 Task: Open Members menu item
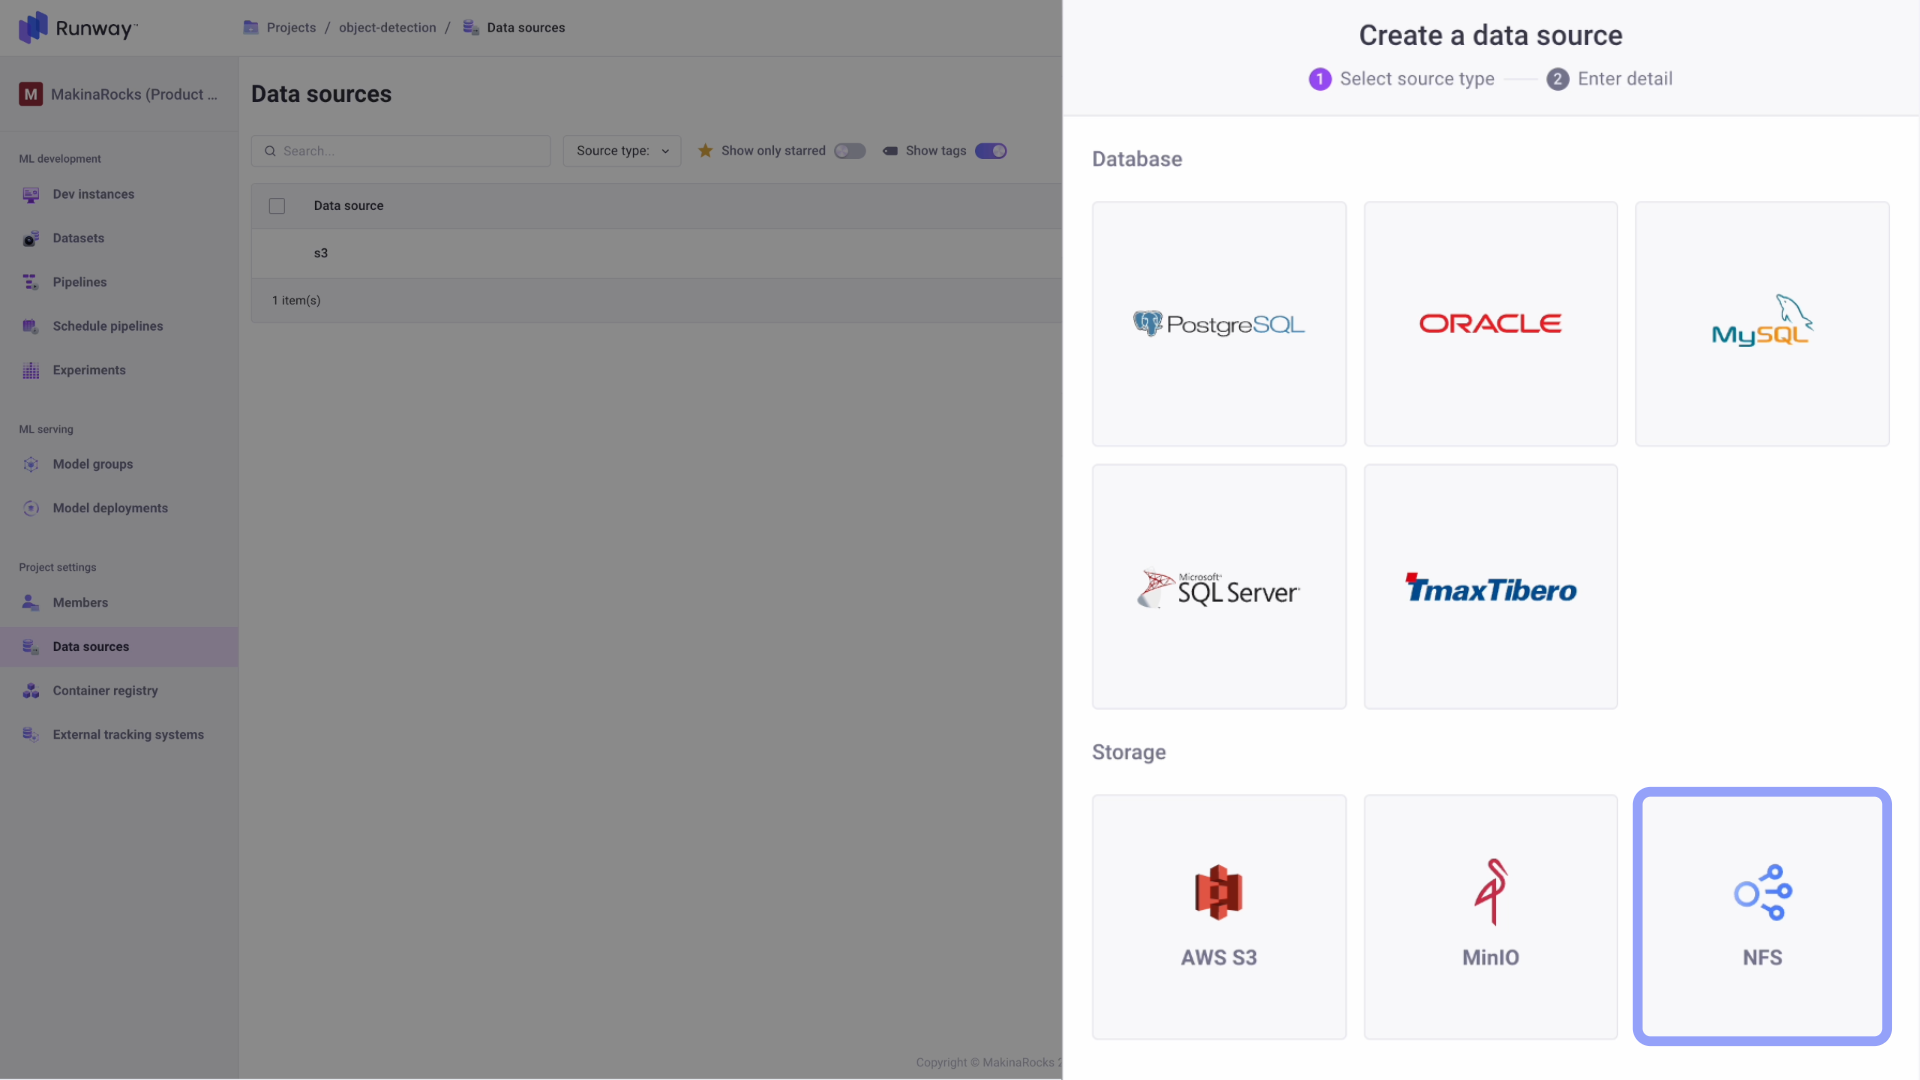click(119, 603)
